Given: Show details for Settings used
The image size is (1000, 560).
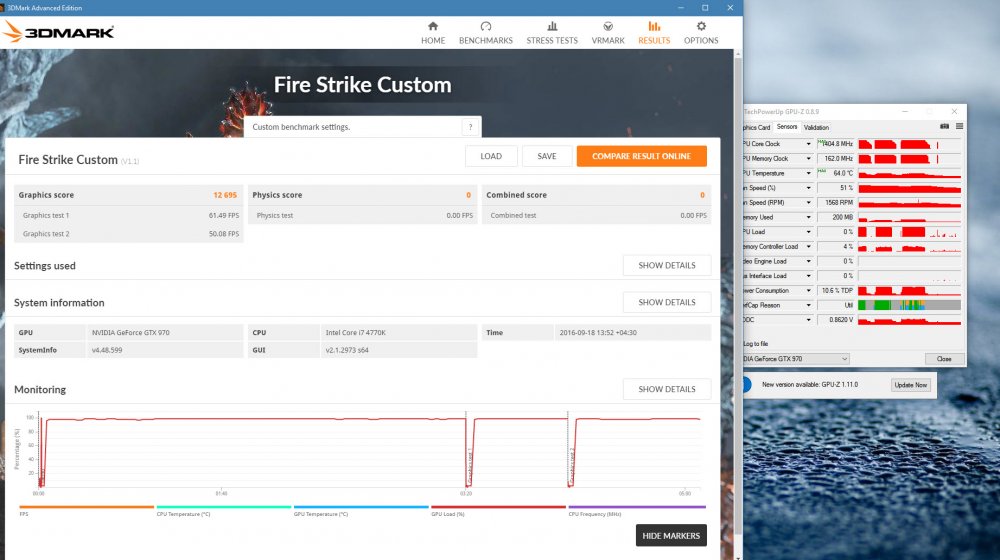Looking at the screenshot, I should [666, 265].
